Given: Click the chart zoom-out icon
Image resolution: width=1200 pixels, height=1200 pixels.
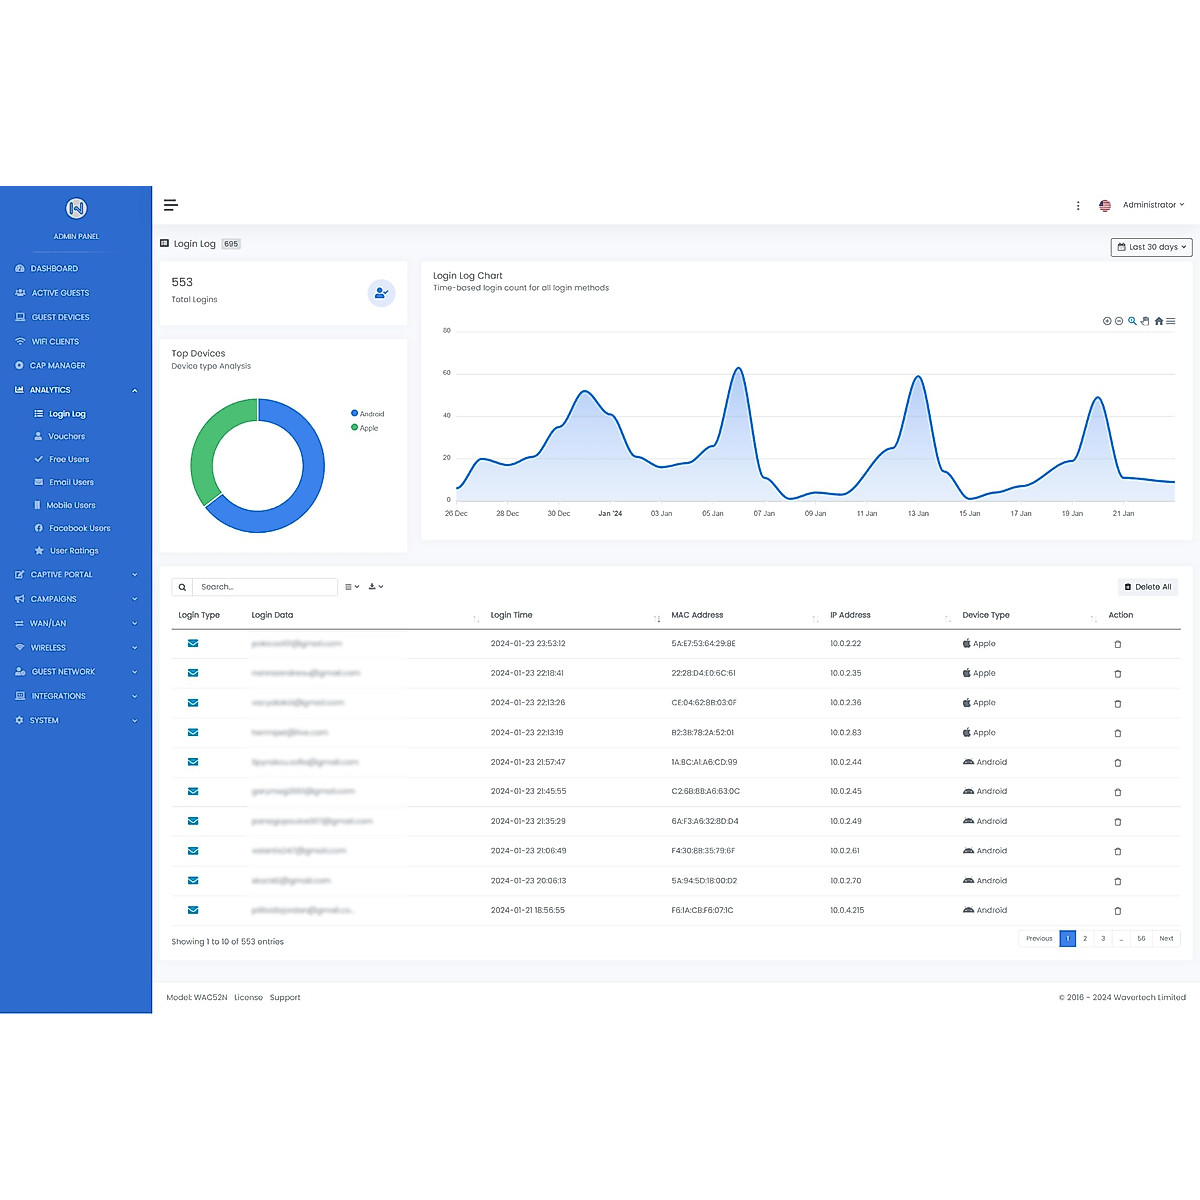Looking at the screenshot, I should pos(1119,321).
